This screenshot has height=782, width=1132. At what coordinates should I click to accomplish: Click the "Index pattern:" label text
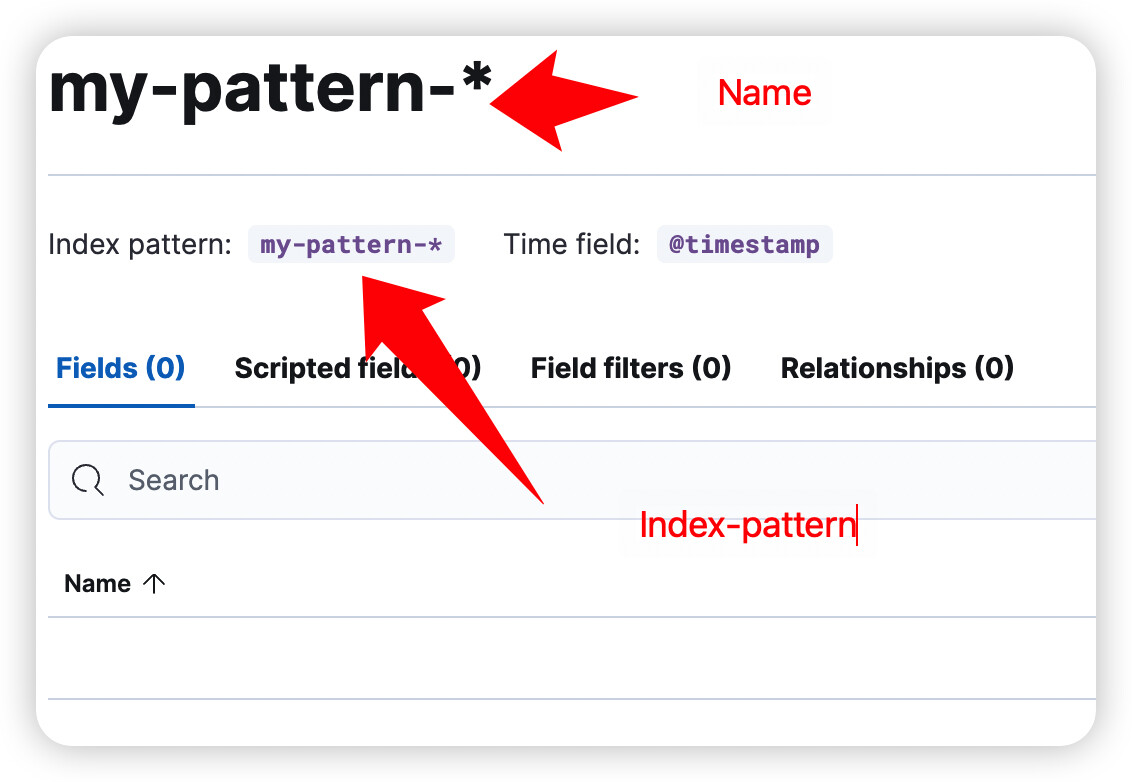[x=140, y=245]
